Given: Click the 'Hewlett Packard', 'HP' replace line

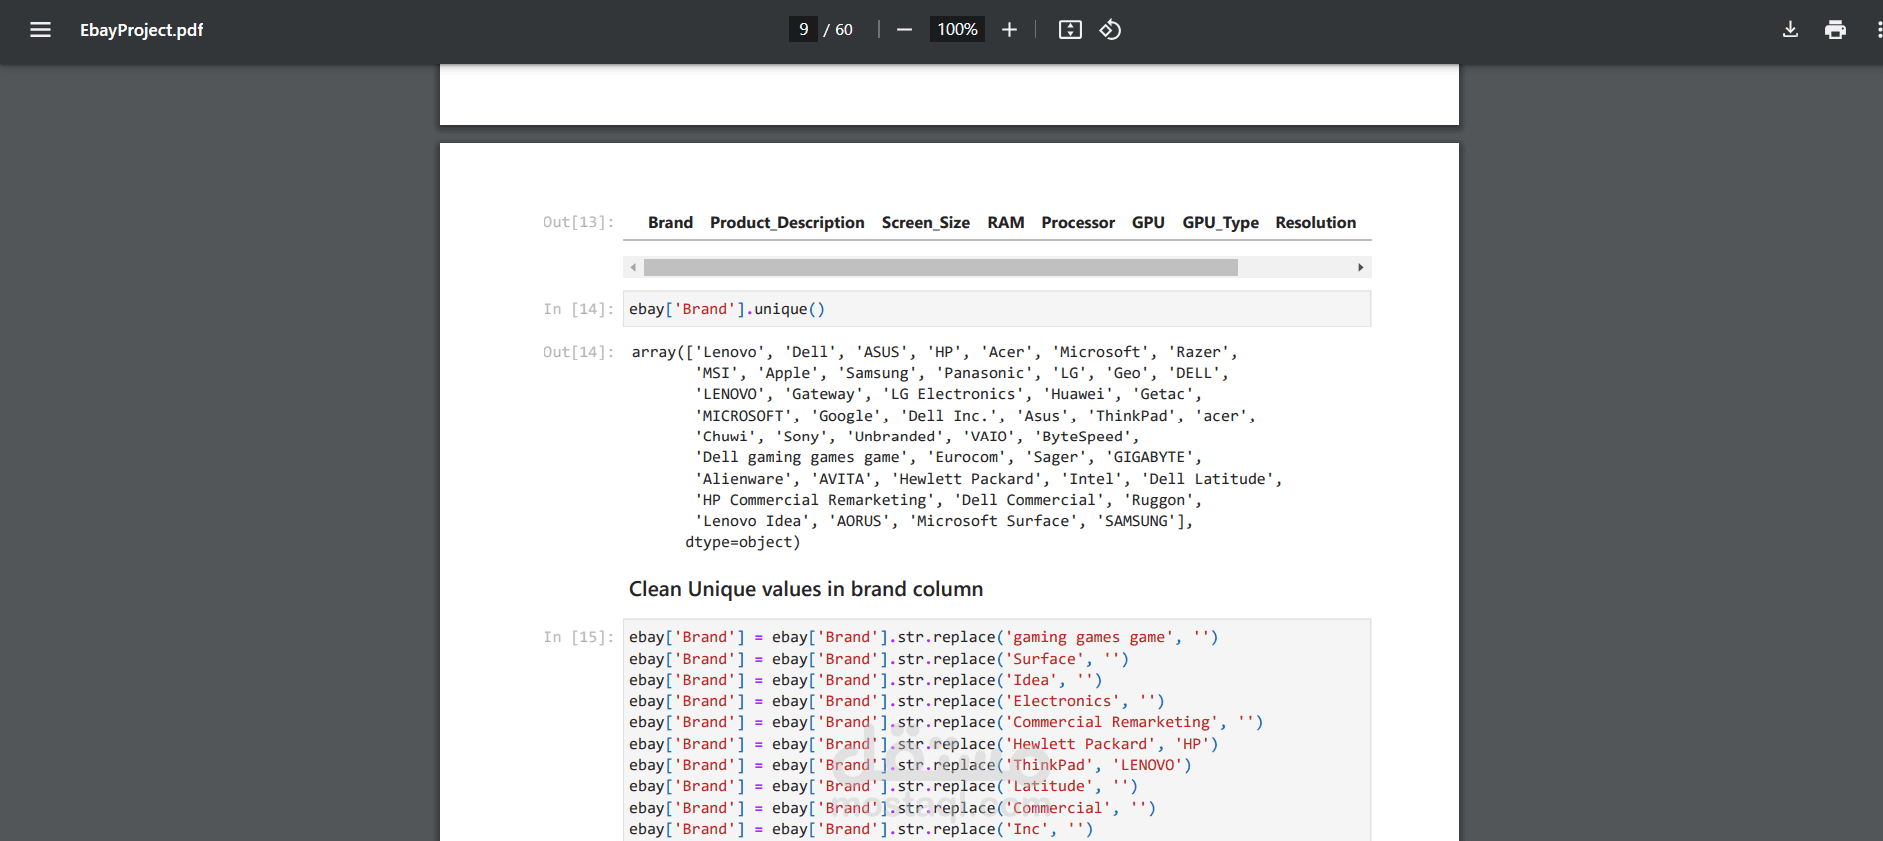Looking at the screenshot, I should (x=923, y=744).
